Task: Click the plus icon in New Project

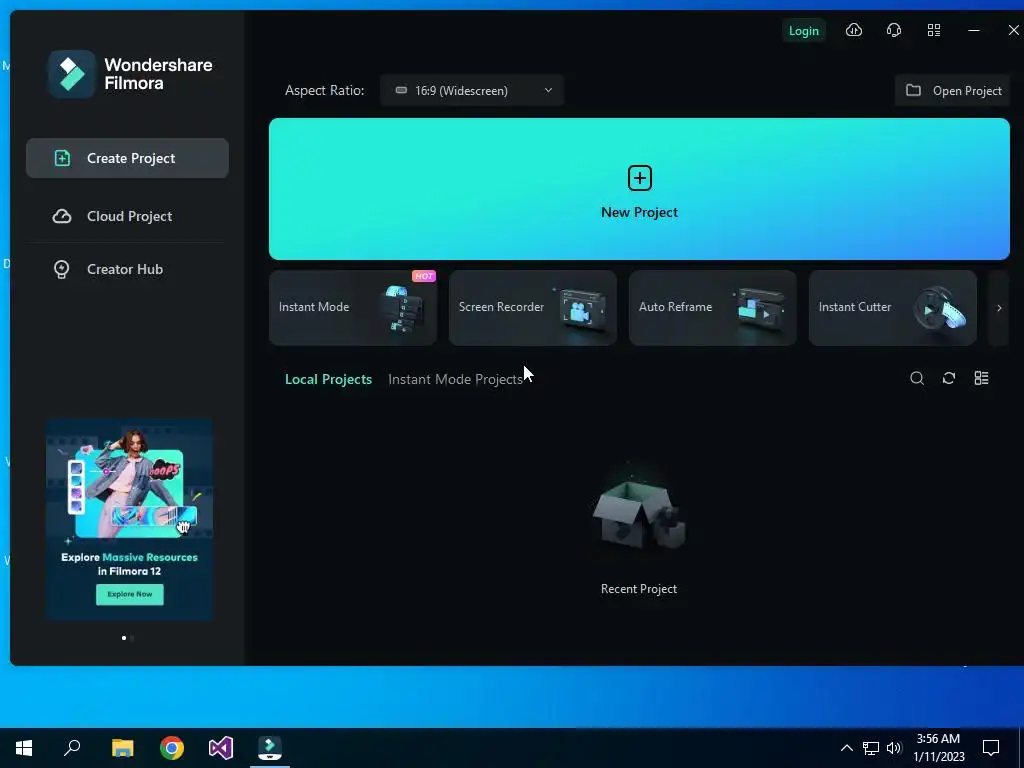Action: [x=639, y=178]
